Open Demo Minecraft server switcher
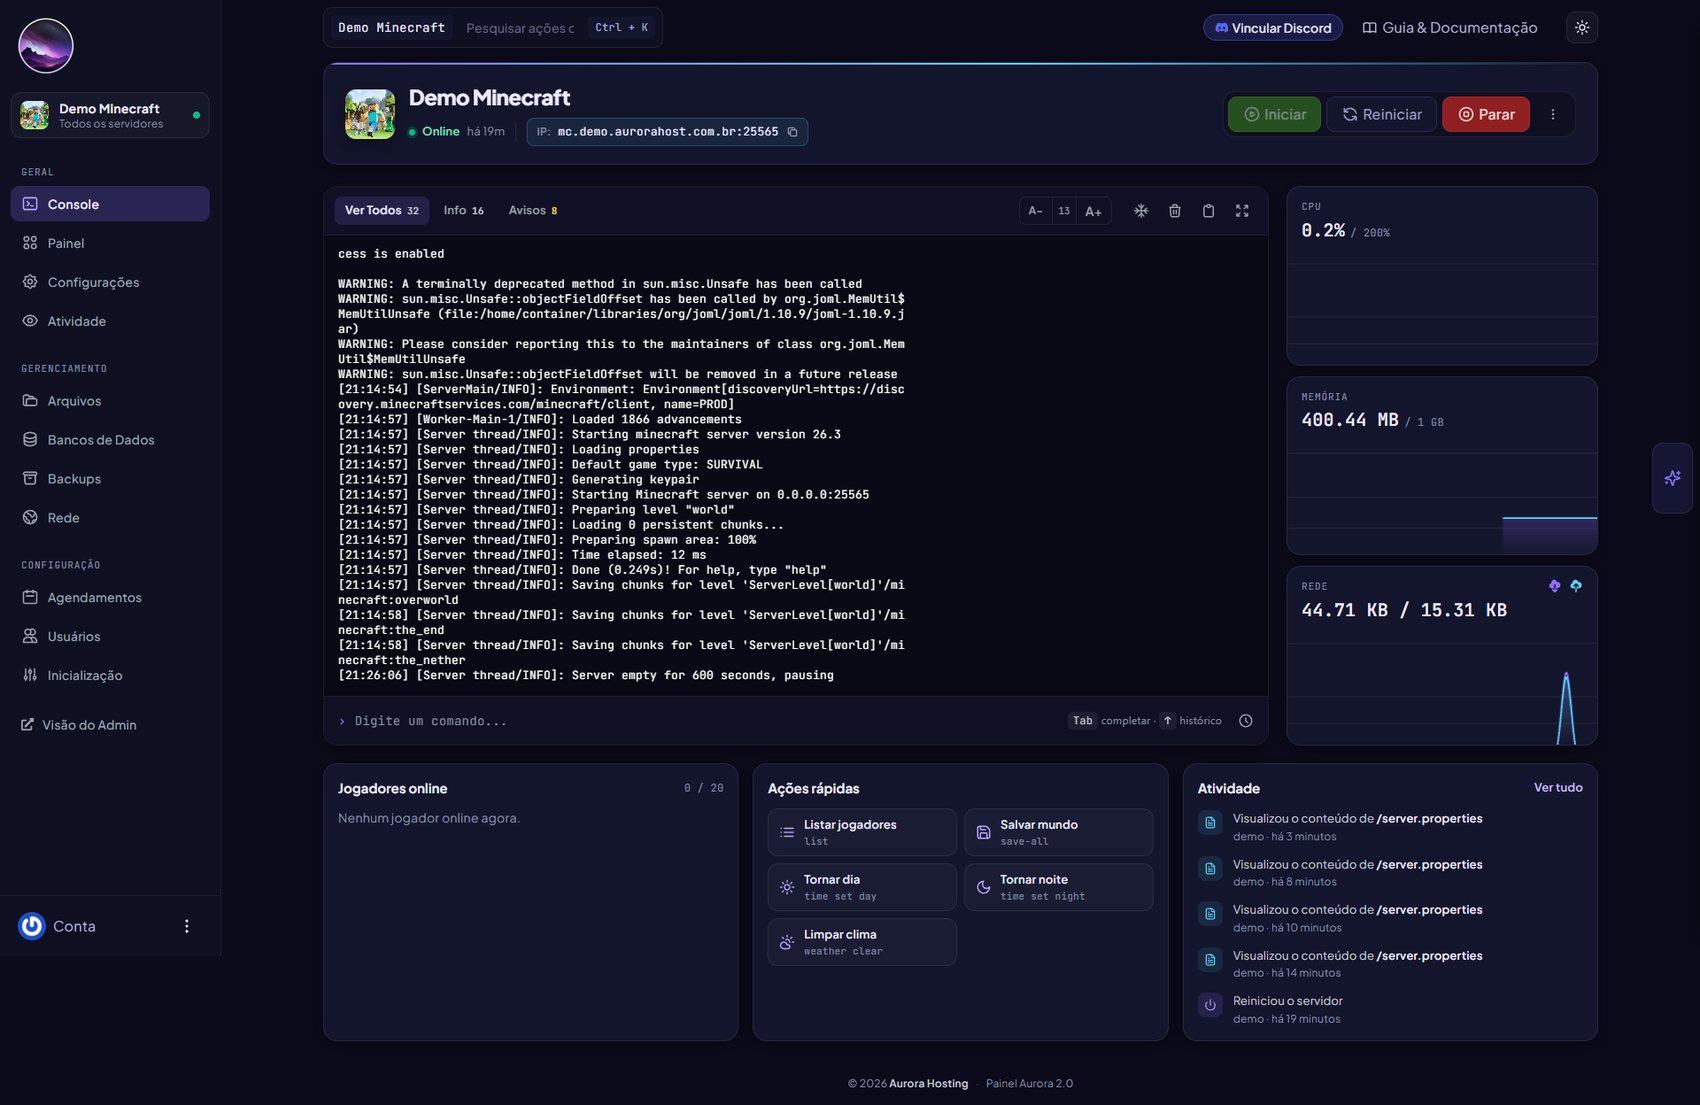The height and width of the screenshot is (1105, 1700). pyautogui.click(x=110, y=115)
